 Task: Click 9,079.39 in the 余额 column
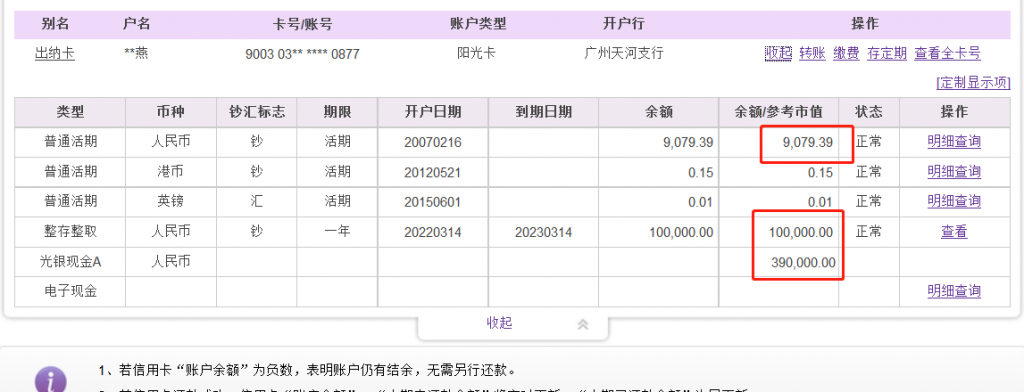point(688,142)
